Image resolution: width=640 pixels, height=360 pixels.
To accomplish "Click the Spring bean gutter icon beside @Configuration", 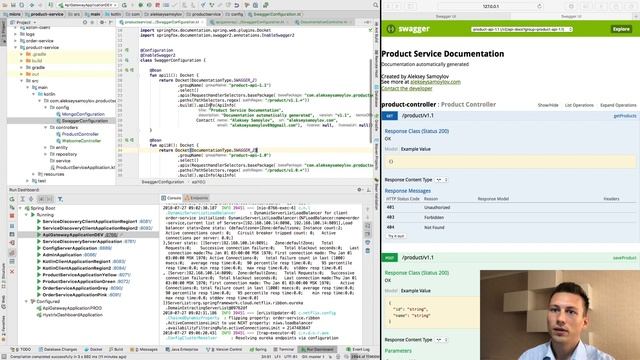I will [x=127, y=50].
